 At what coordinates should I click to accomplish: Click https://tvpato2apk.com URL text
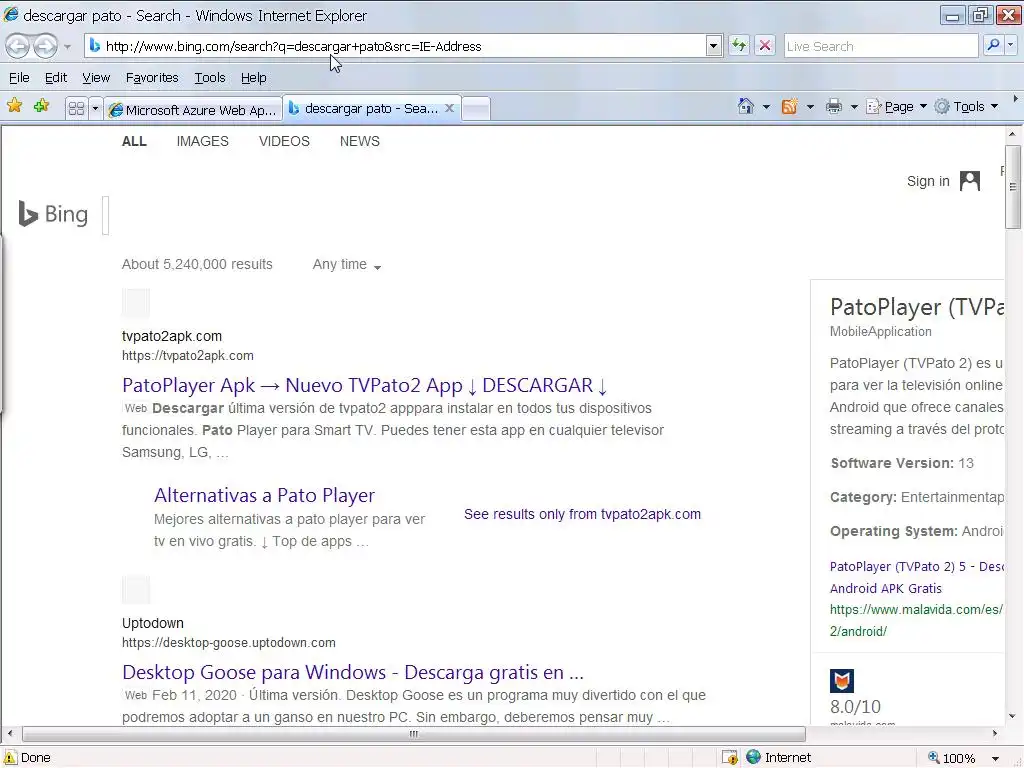pyautogui.click(x=187, y=355)
